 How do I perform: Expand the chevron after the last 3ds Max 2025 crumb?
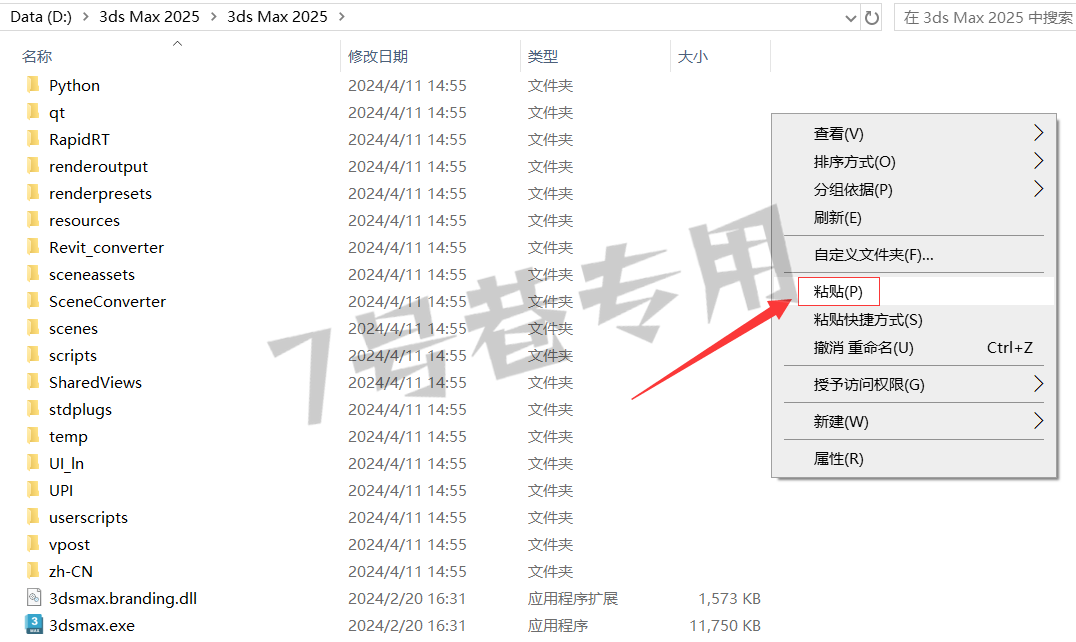click(x=342, y=17)
